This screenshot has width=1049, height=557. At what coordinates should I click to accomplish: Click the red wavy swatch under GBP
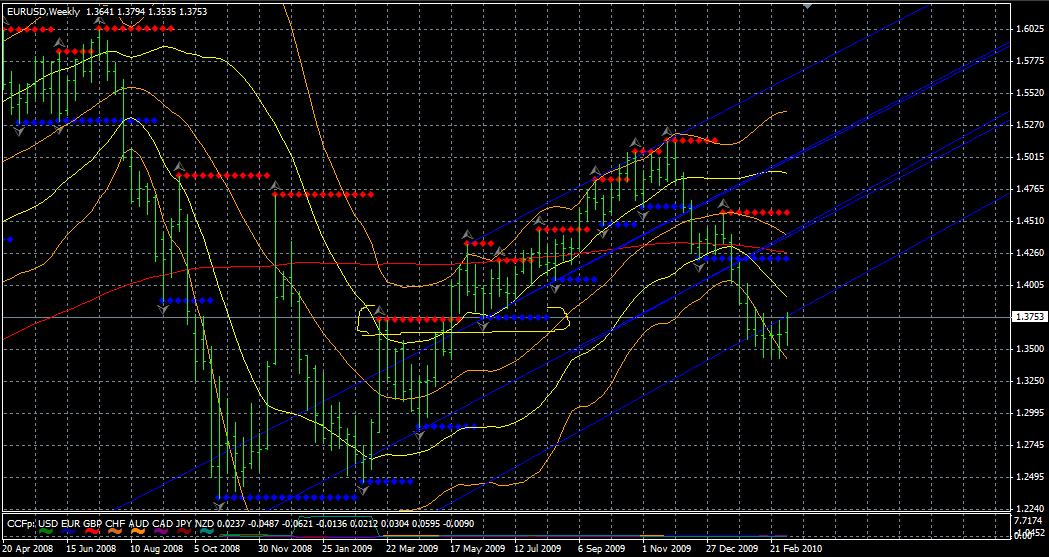pos(91,531)
